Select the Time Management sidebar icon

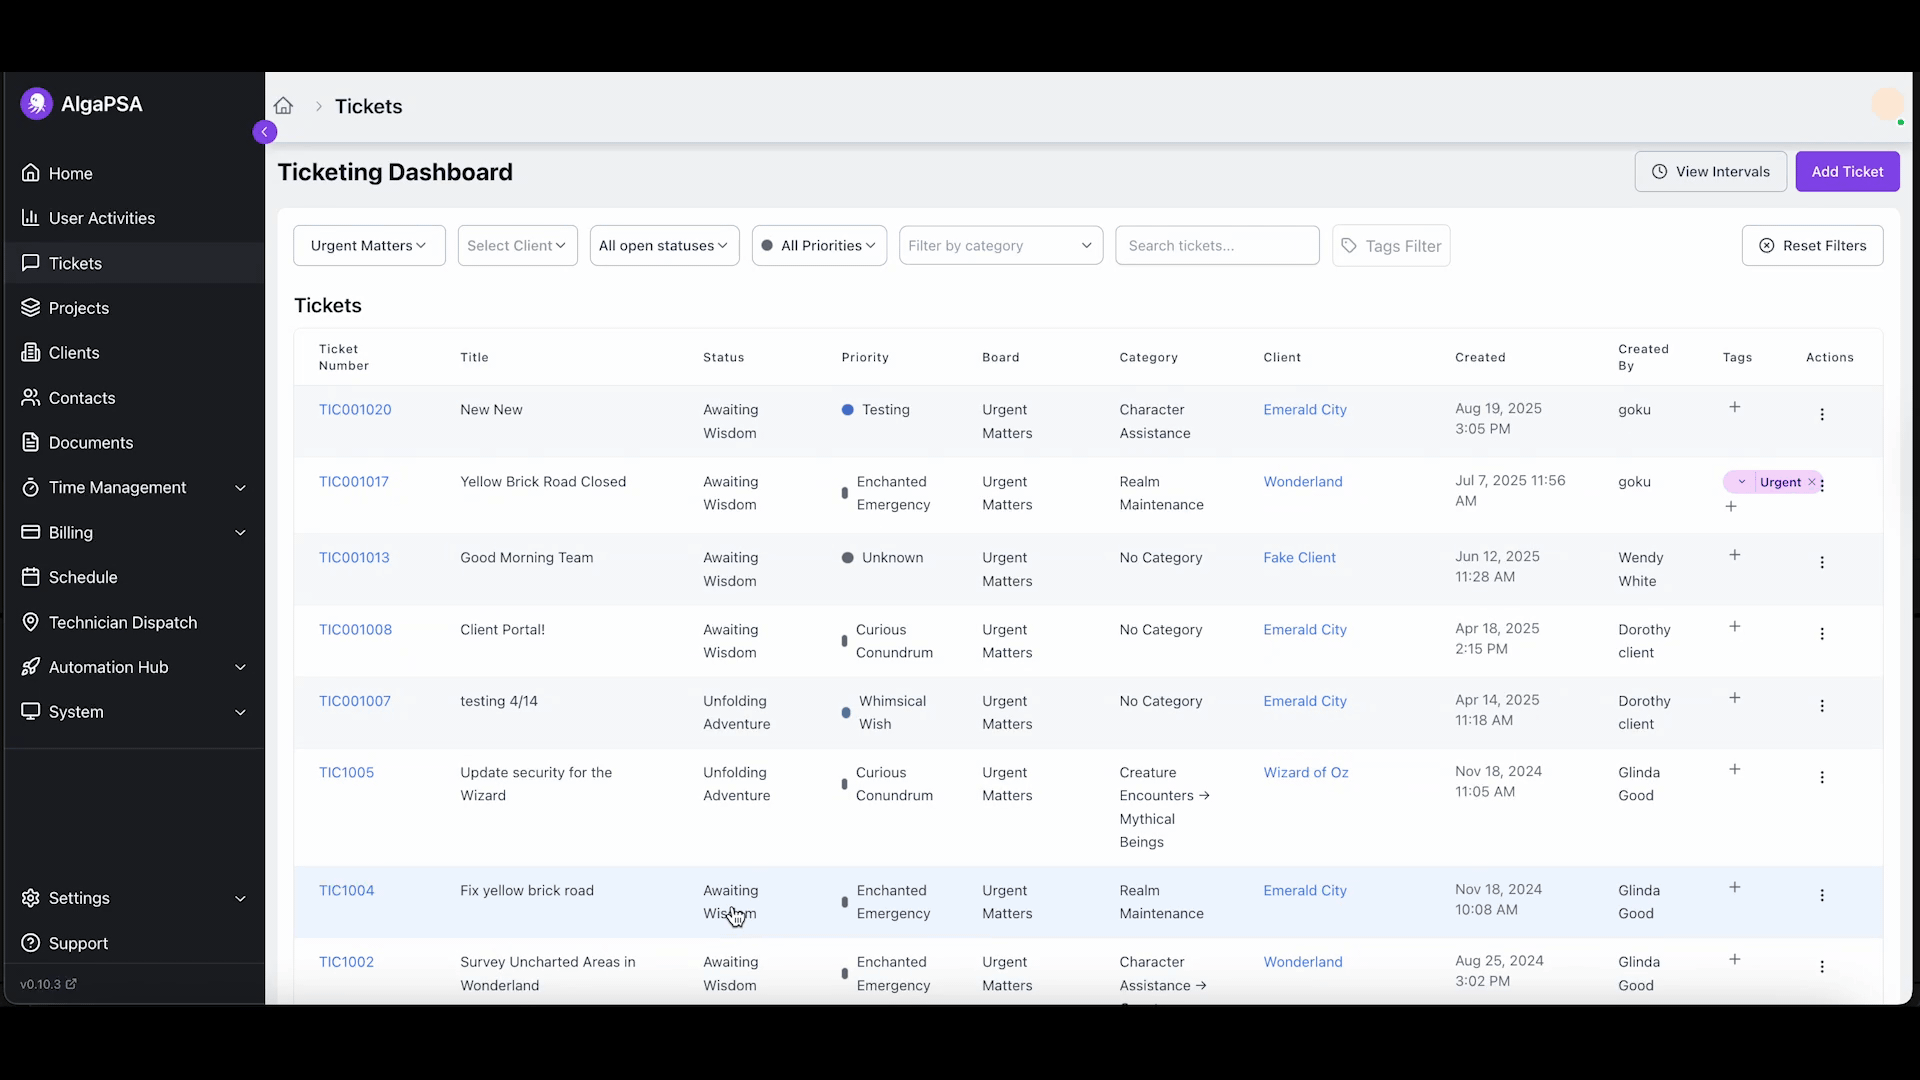tap(31, 488)
